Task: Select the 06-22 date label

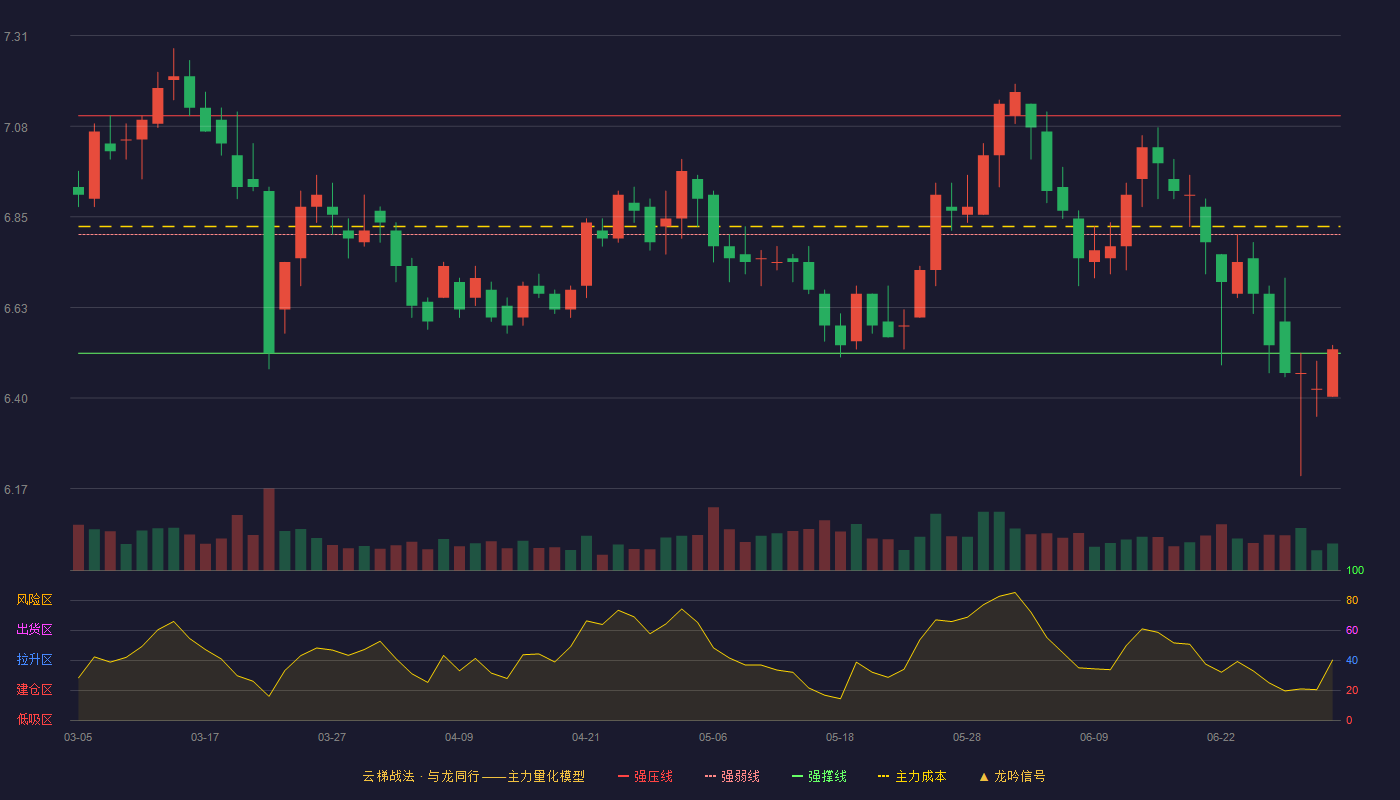Action: (1221, 737)
